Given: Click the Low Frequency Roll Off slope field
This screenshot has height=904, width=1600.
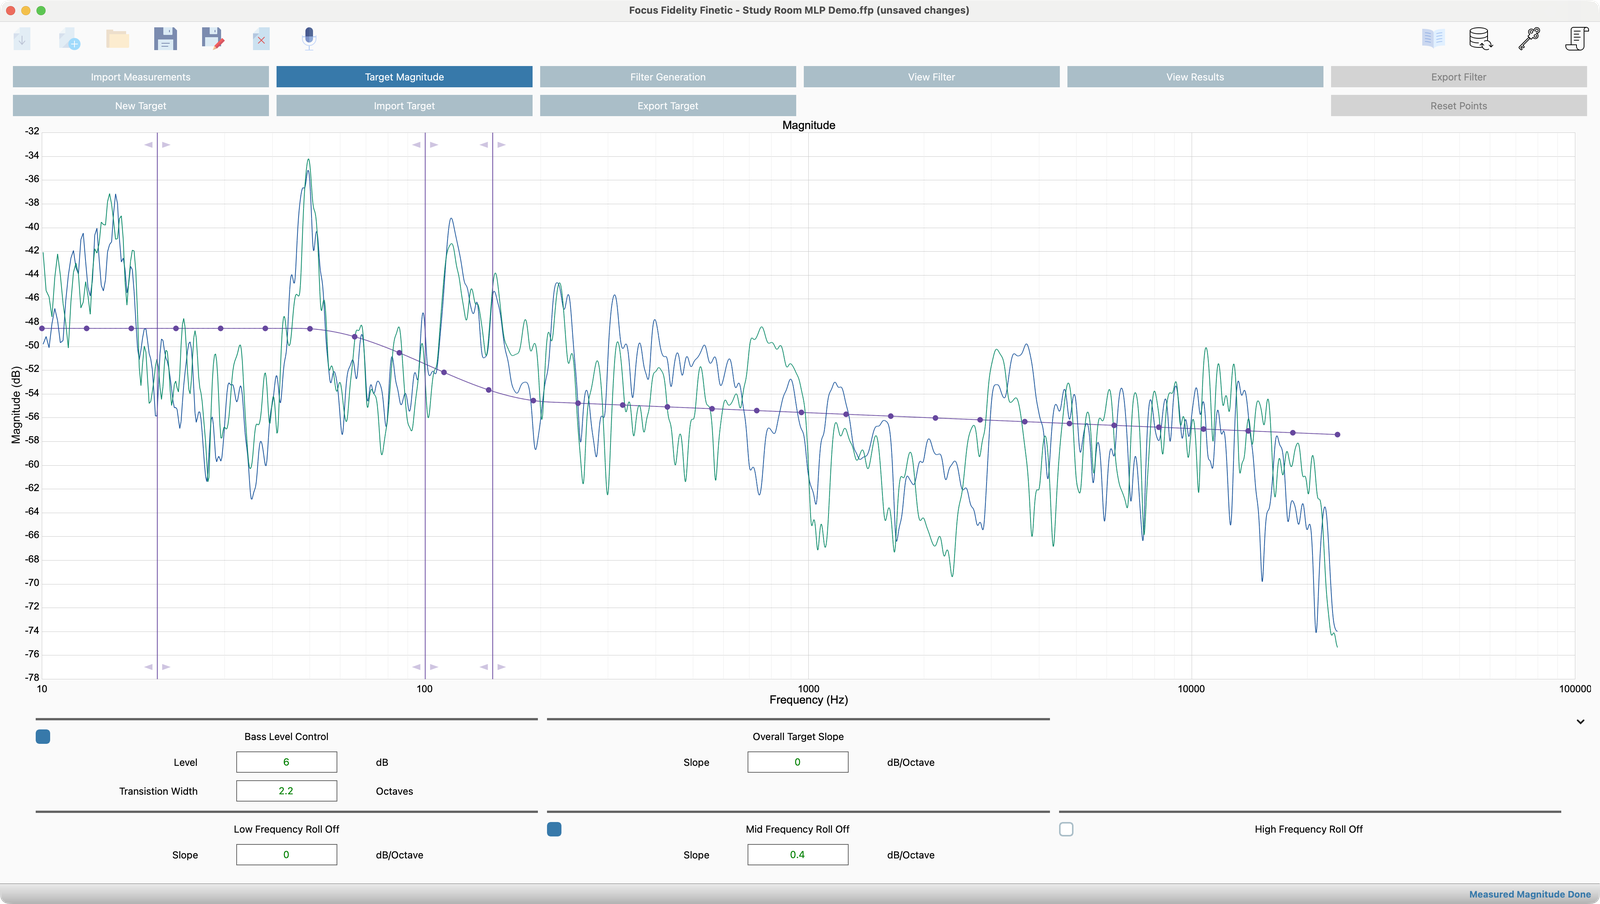Looking at the screenshot, I should (x=286, y=855).
